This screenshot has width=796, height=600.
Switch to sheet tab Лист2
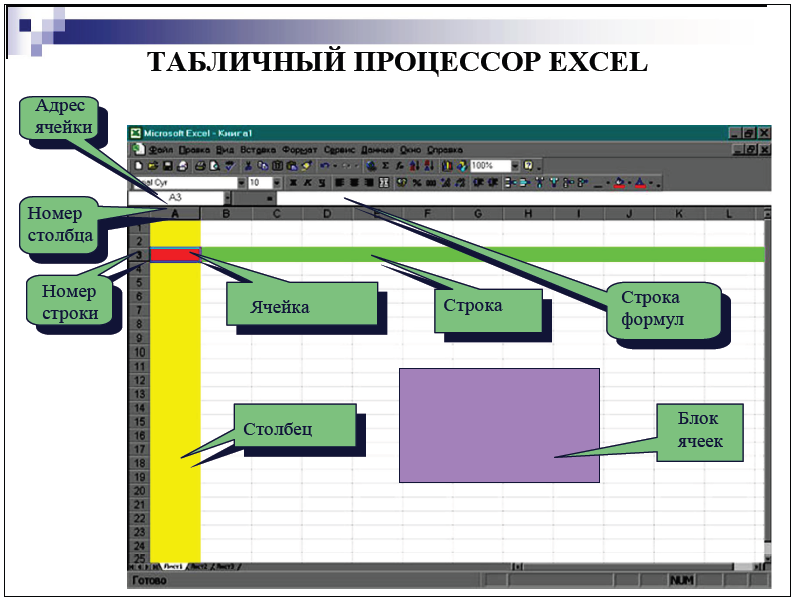[199, 566]
